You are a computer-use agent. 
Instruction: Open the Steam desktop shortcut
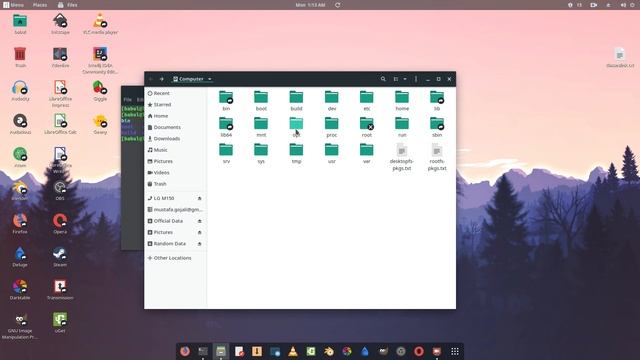click(60, 257)
